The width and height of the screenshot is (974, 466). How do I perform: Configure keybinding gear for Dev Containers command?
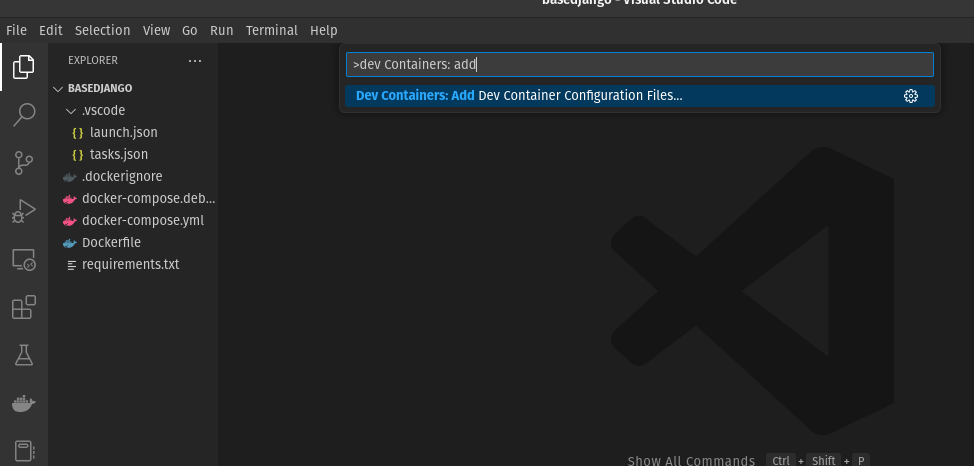click(911, 96)
